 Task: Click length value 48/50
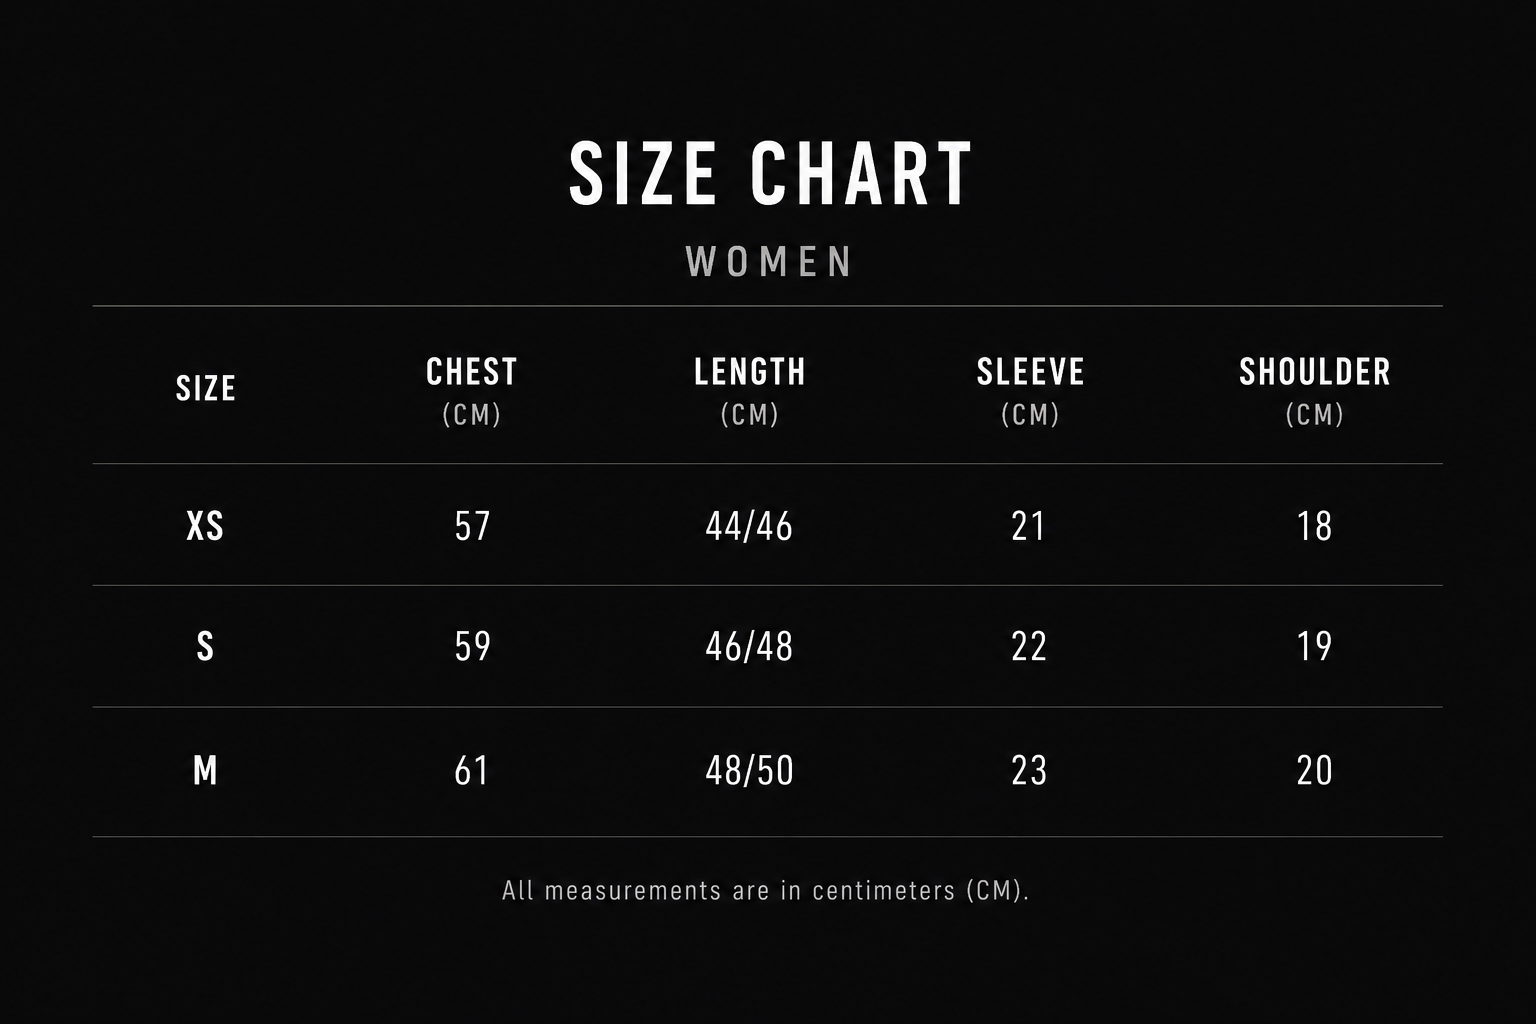point(749,771)
